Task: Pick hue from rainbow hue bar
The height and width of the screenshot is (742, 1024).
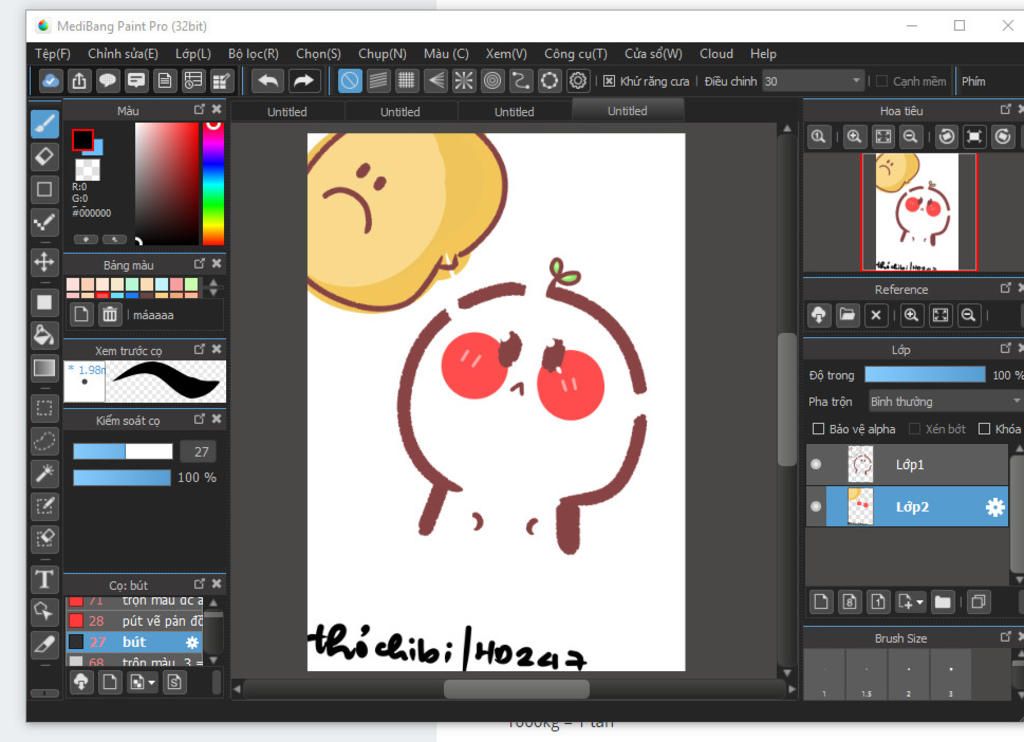Action: (x=213, y=183)
